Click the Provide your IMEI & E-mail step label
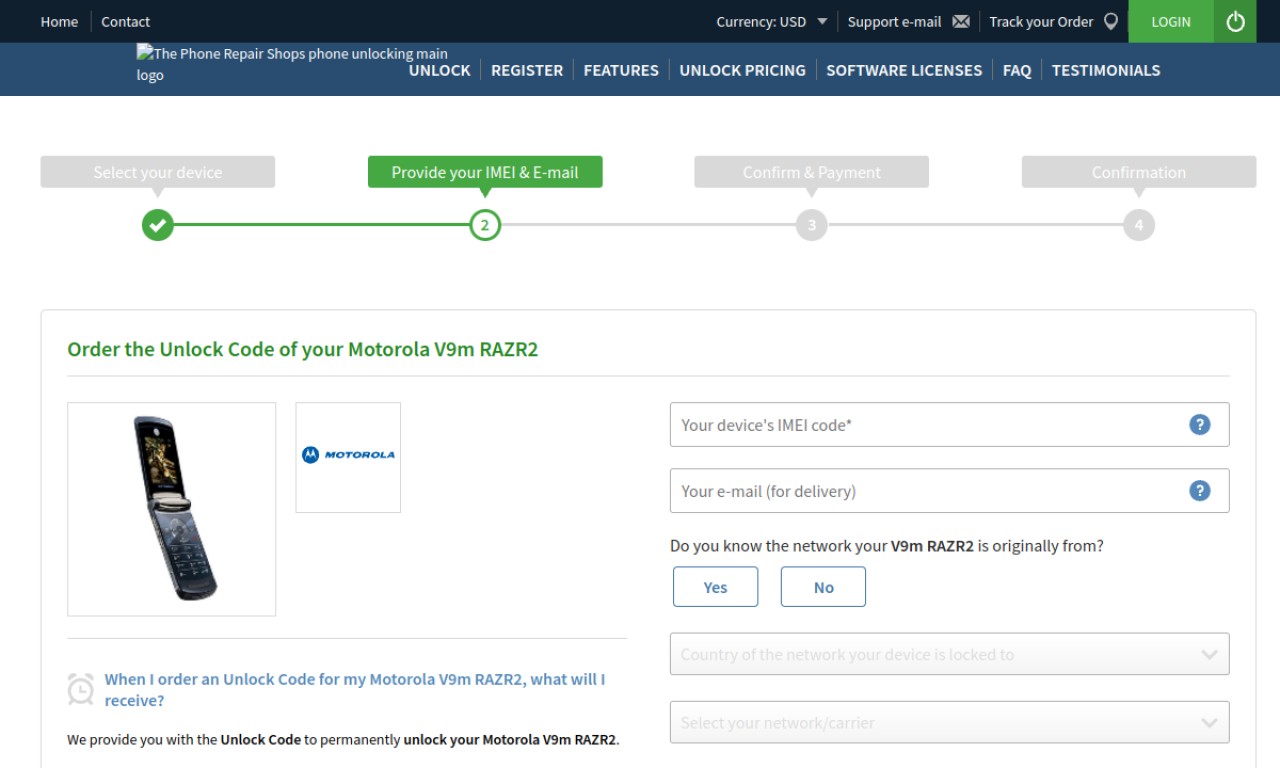Image resolution: width=1280 pixels, height=768 pixels. (485, 172)
